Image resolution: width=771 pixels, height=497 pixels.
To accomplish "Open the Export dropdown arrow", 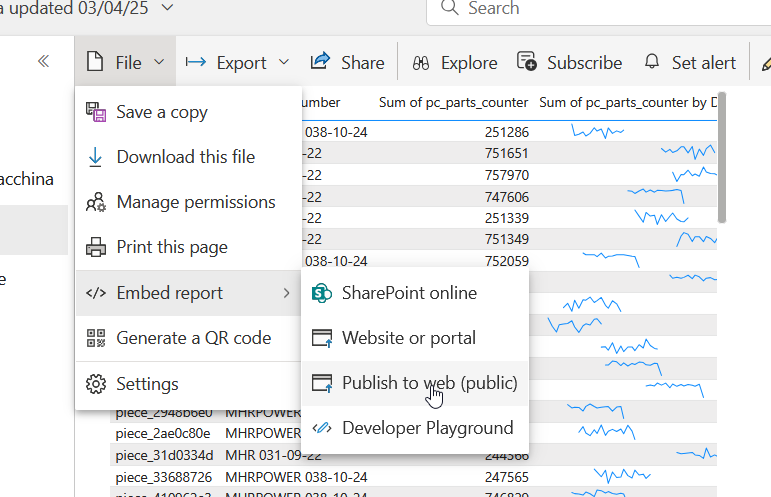I will 284,62.
